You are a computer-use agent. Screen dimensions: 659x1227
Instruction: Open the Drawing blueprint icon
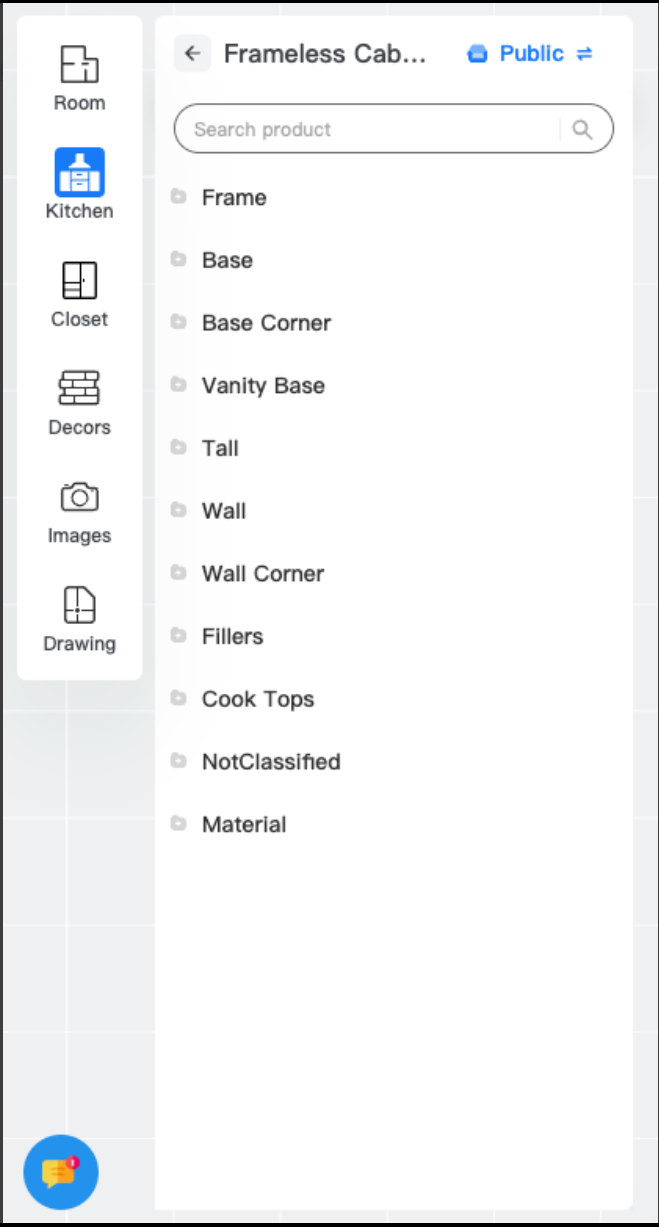click(79, 605)
